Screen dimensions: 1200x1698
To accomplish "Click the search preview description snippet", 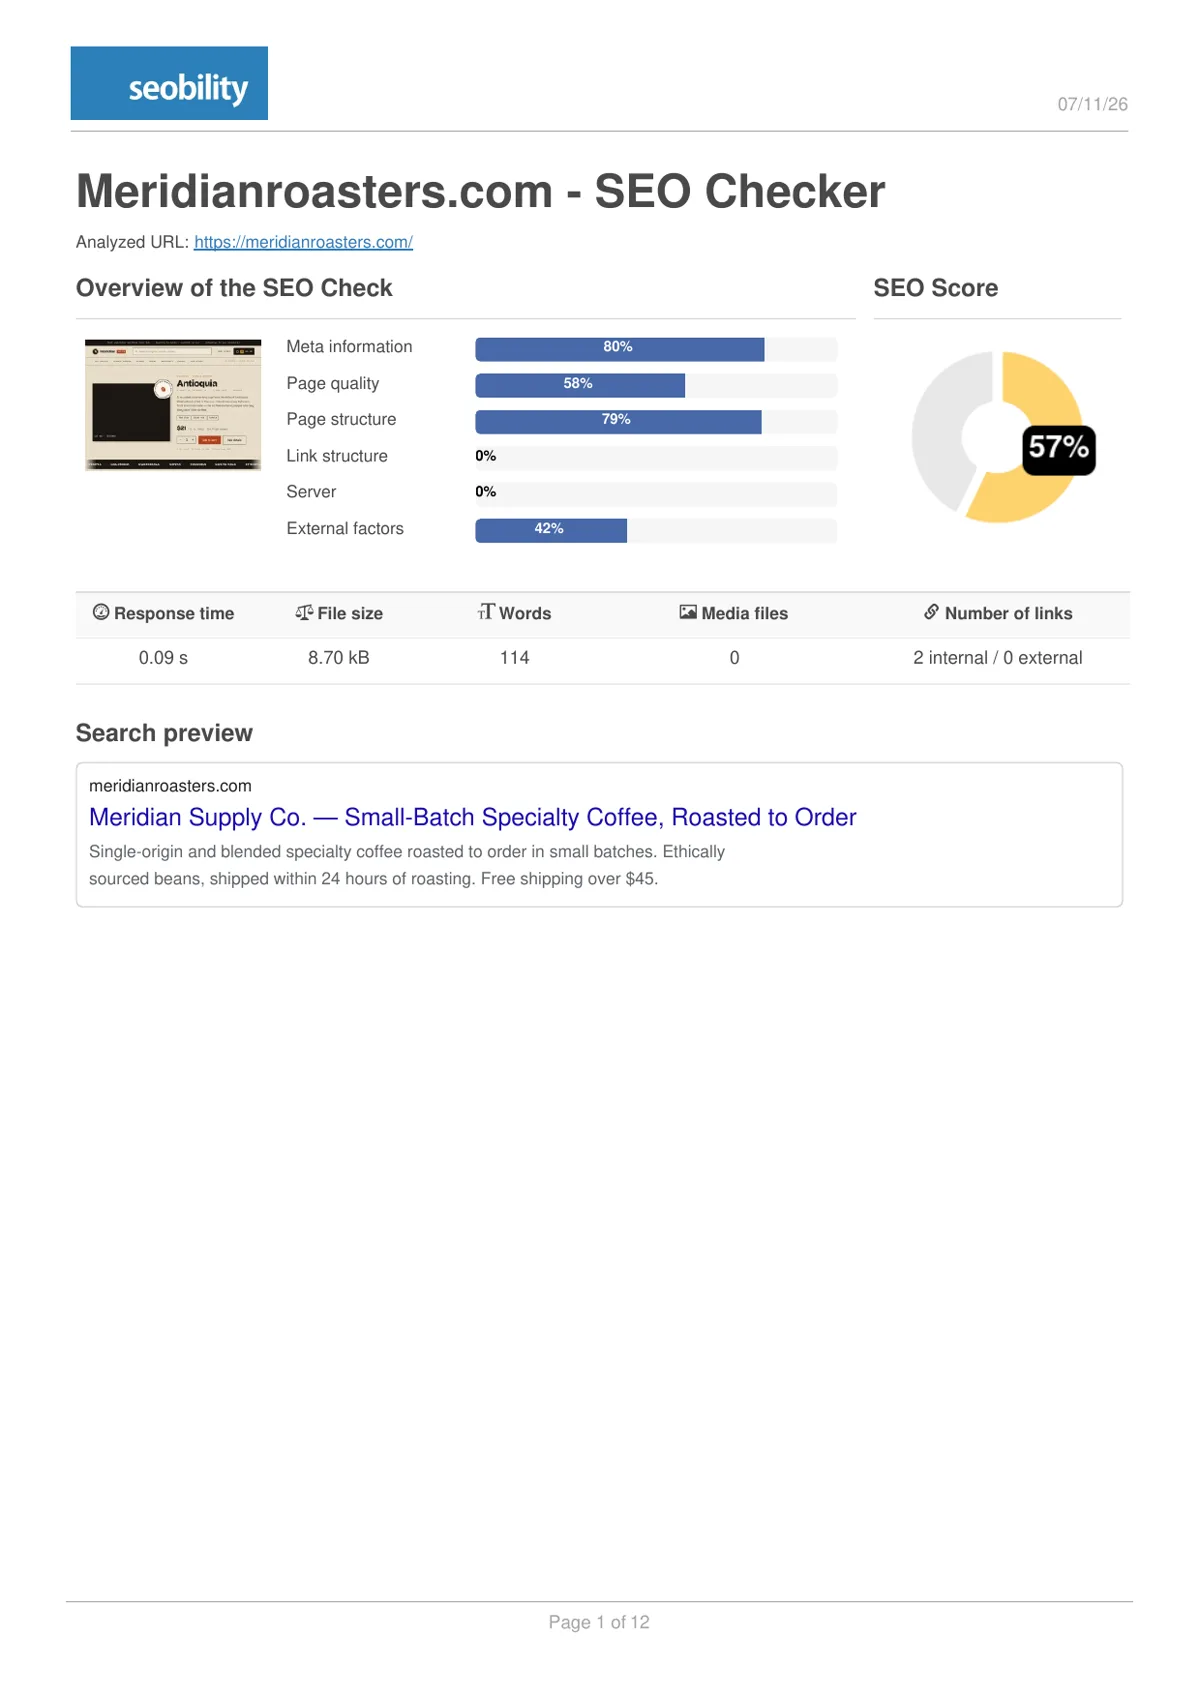I will 407,865.
